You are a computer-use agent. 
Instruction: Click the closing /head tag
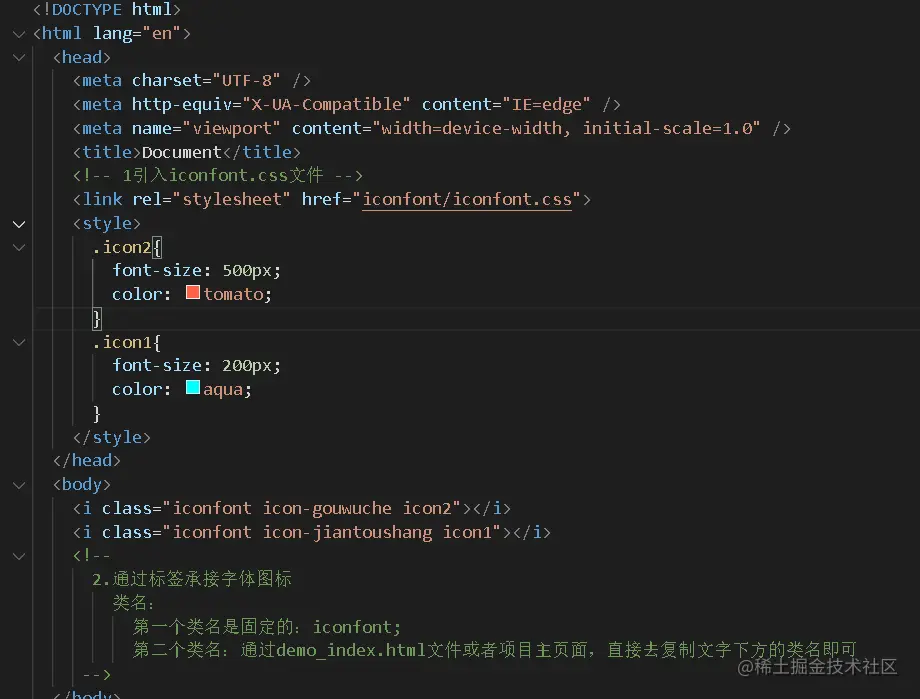[x=87, y=461]
